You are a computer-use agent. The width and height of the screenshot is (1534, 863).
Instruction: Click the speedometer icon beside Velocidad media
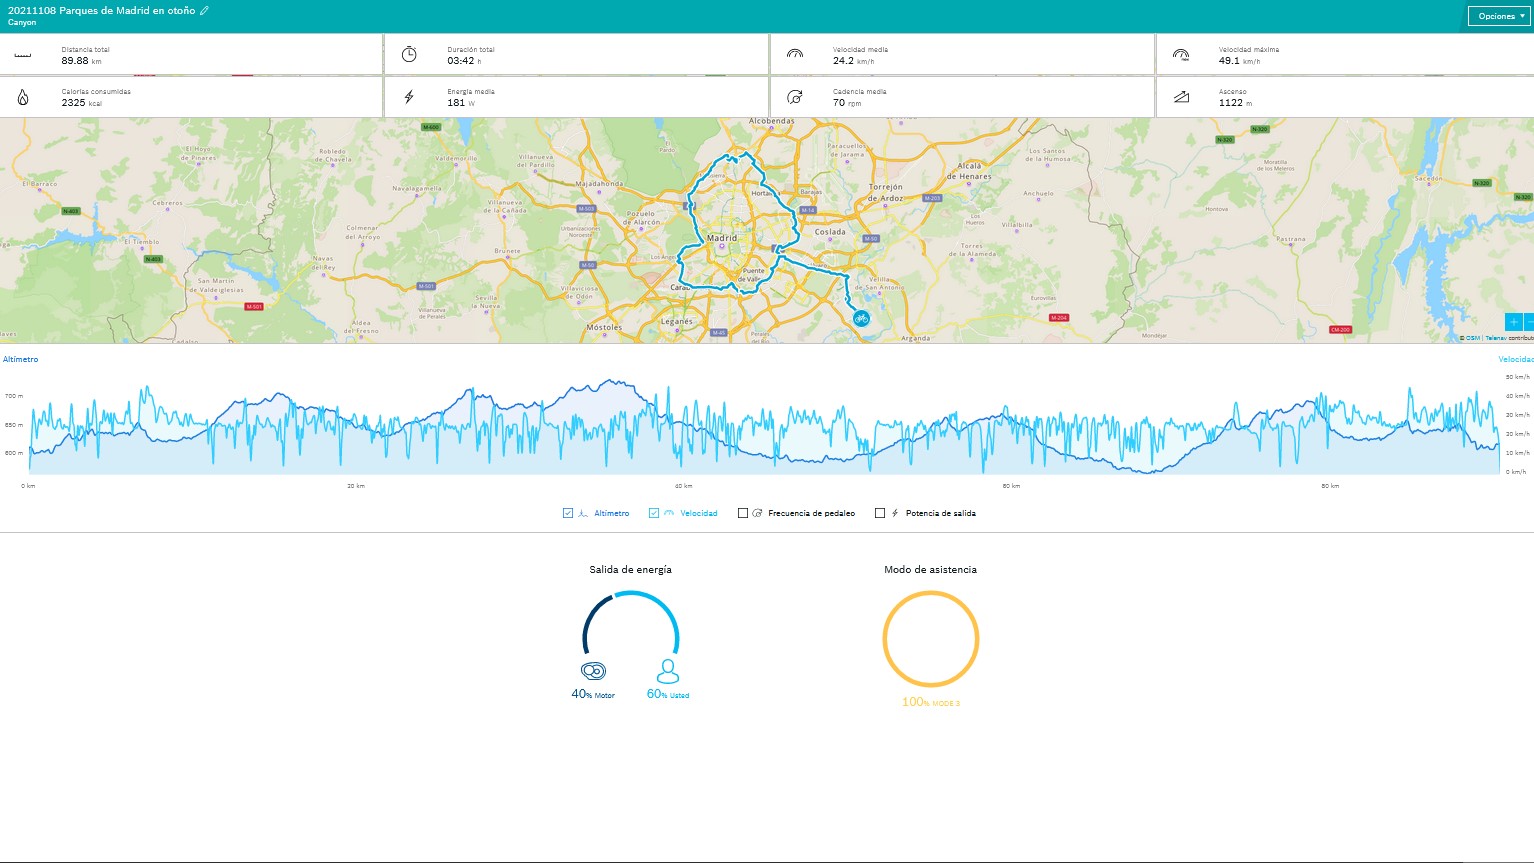795,54
